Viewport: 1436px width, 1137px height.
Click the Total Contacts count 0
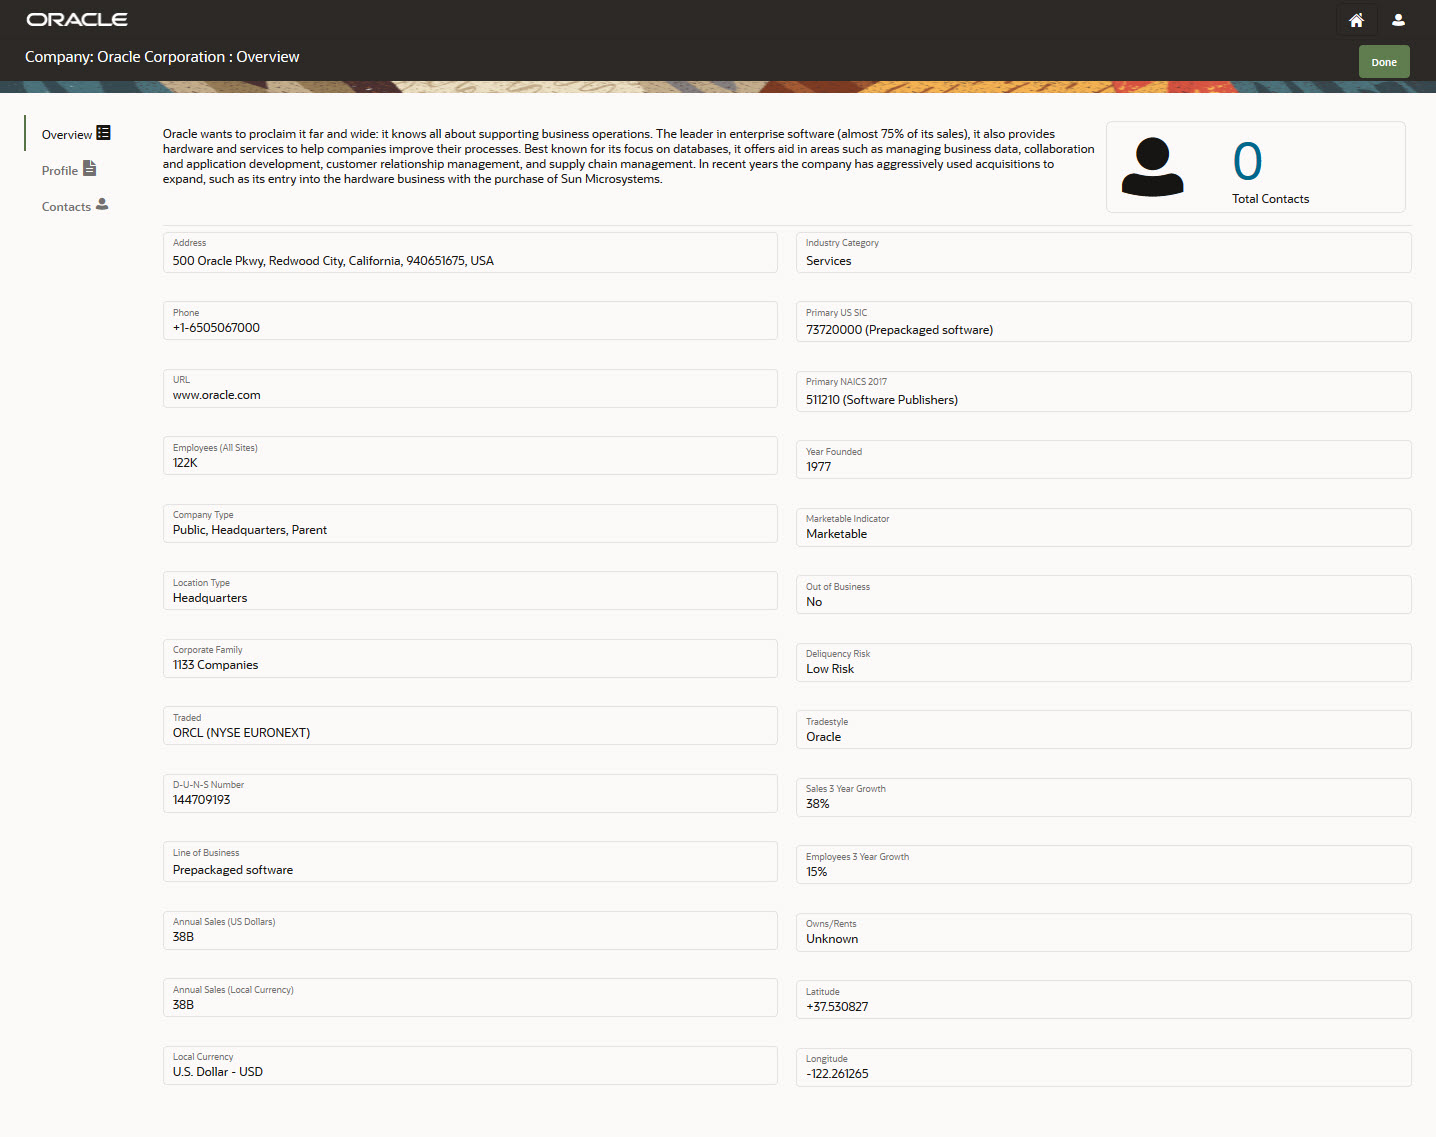point(1247,161)
